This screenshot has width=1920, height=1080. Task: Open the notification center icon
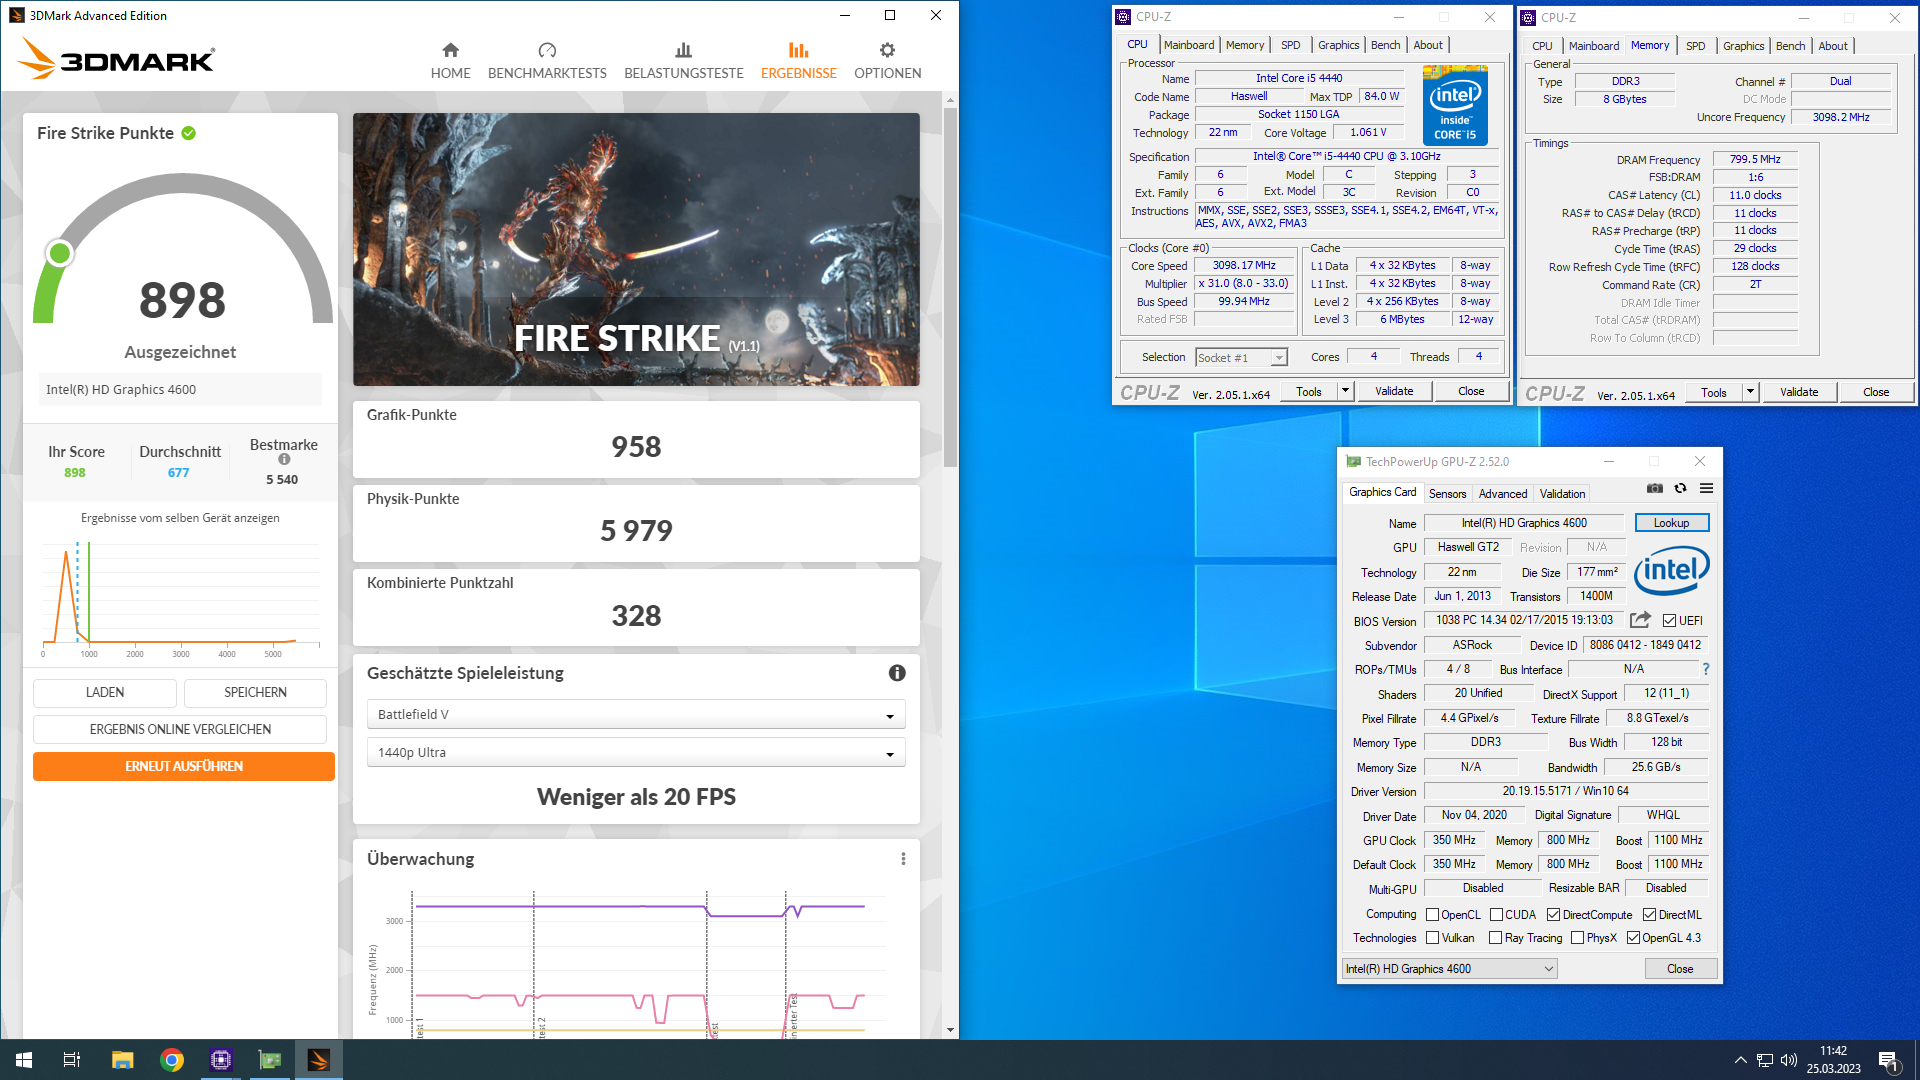click(1889, 1060)
